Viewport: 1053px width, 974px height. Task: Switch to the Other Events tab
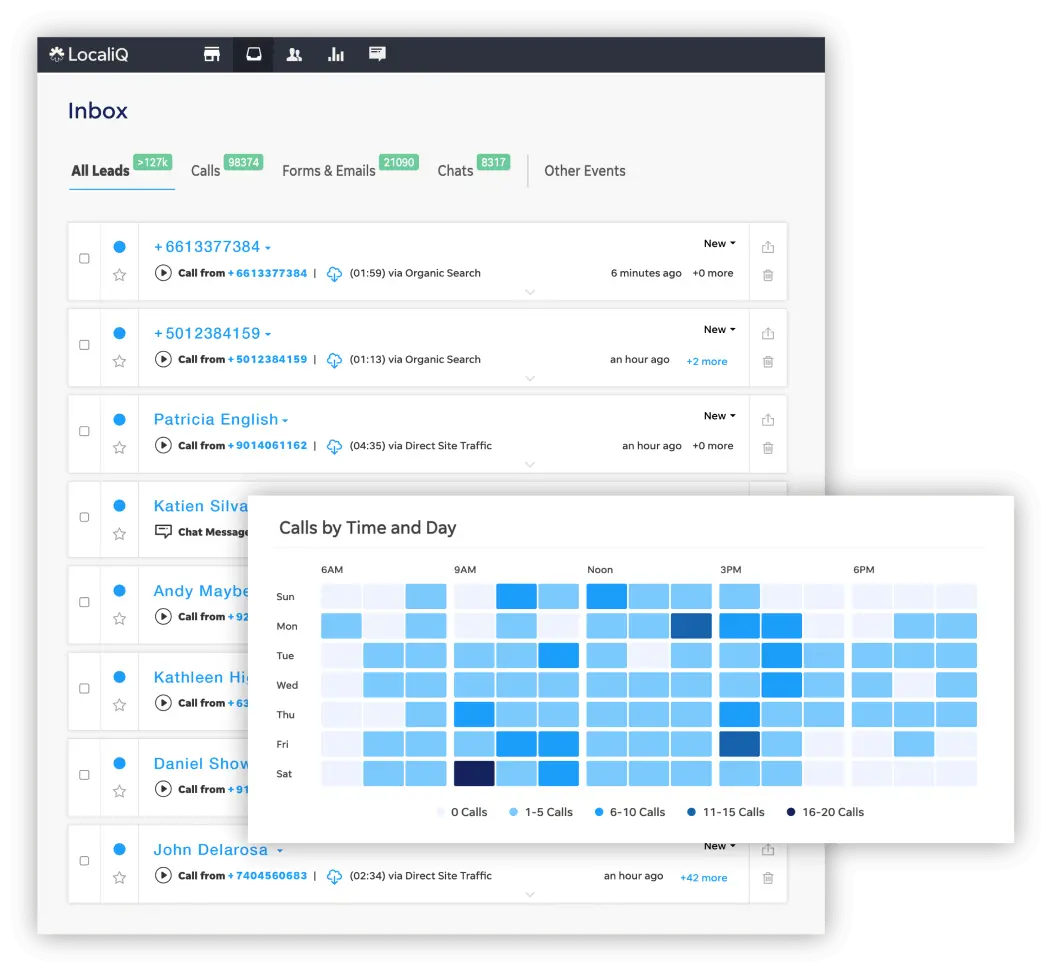tap(585, 171)
